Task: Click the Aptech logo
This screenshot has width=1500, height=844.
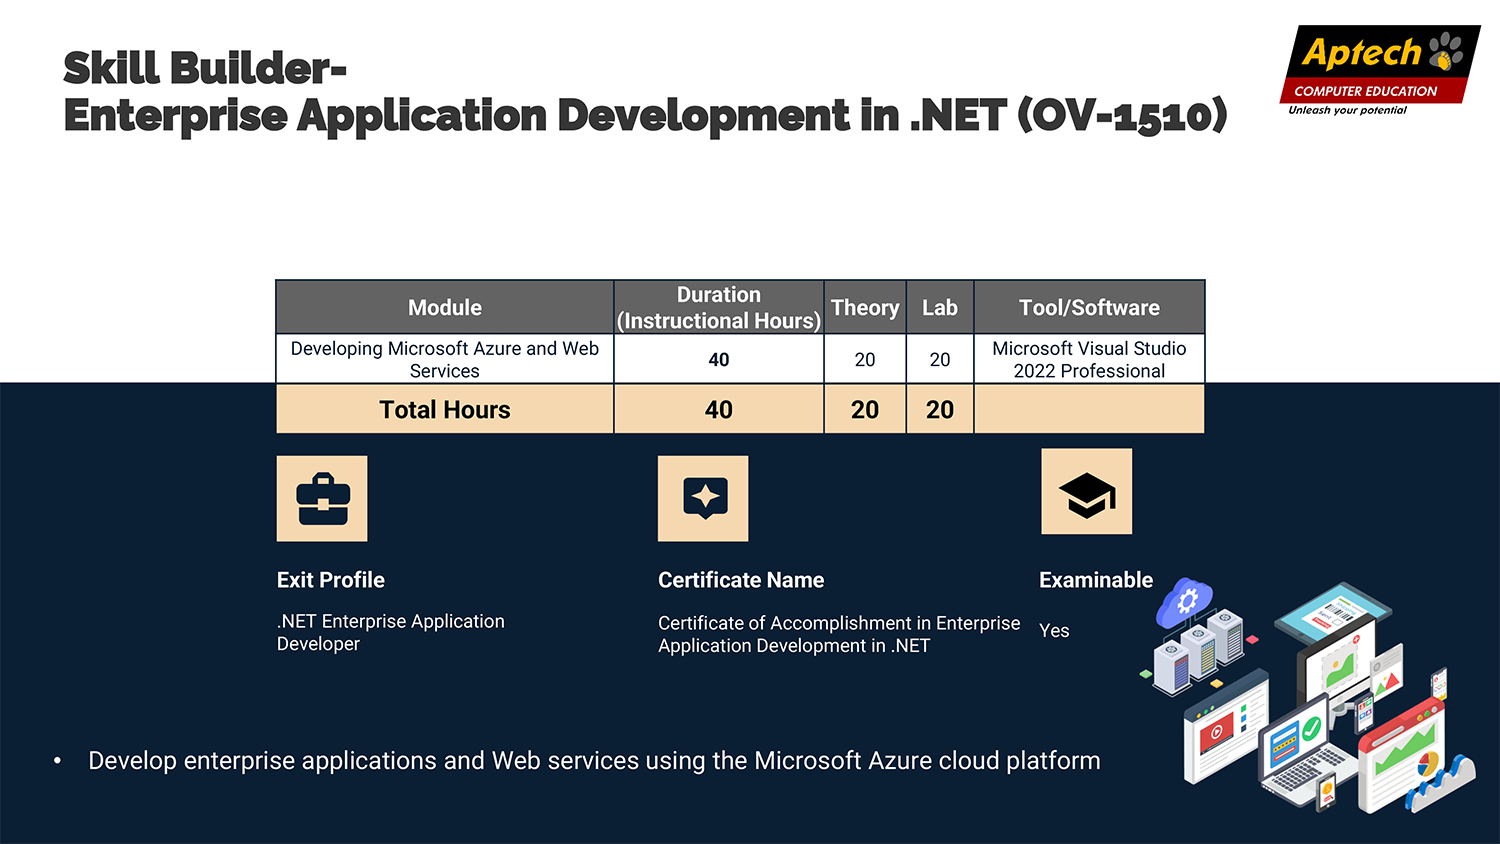Action: click(1378, 68)
